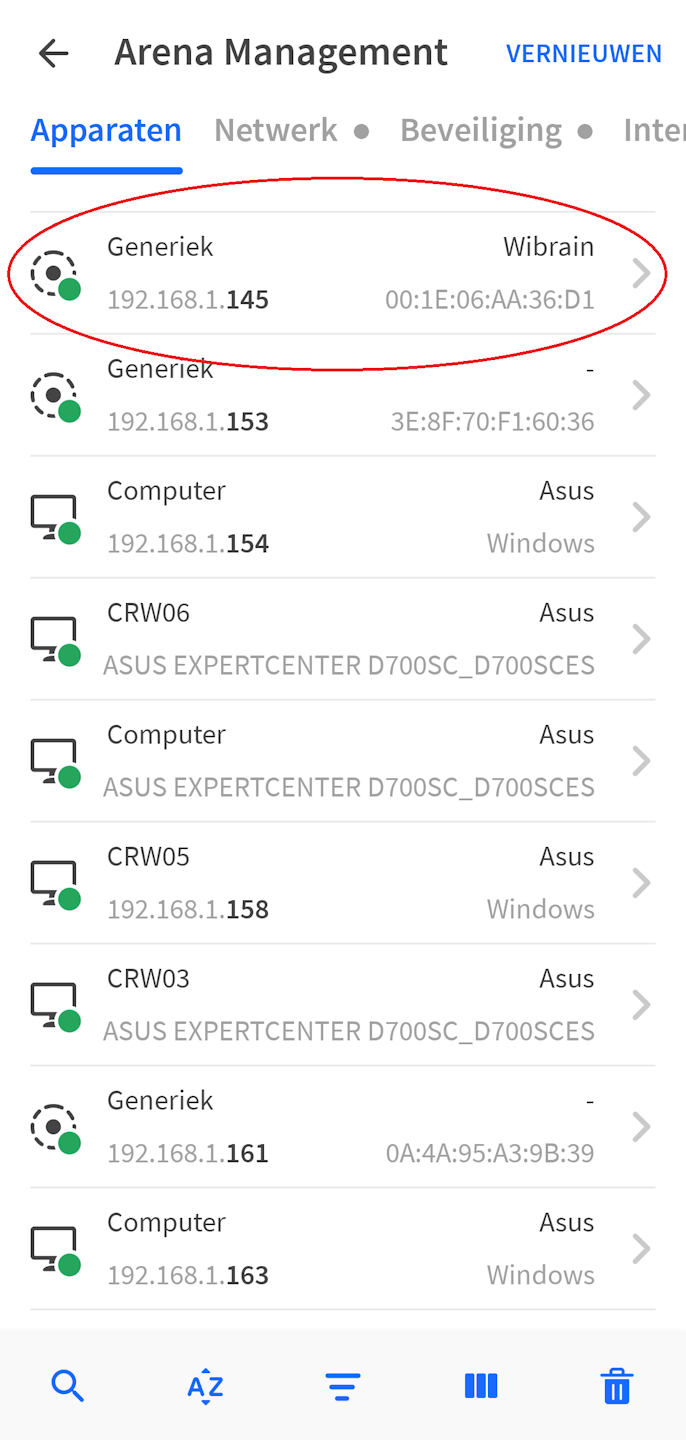The image size is (686, 1440).
Task: Click generic device icon for 192.168.1.153
Action: tap(54, 394)
